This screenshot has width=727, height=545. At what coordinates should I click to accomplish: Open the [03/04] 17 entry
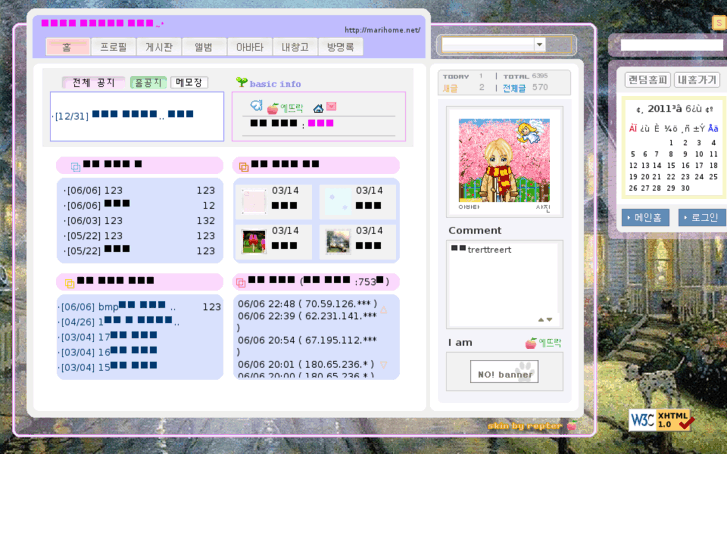click(x=108, y=337)
